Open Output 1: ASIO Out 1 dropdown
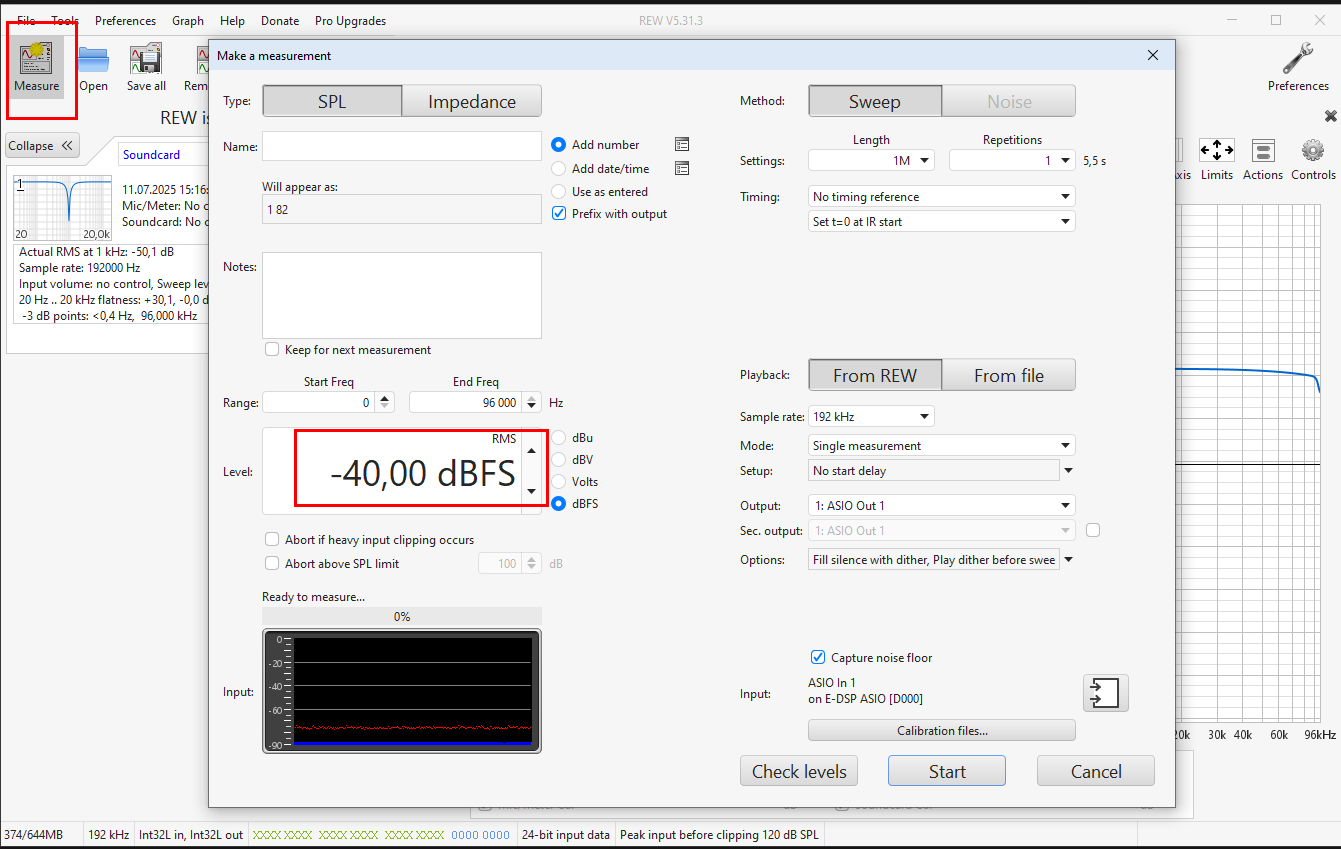Screen dimensions: 1341x849 [941, 506]
